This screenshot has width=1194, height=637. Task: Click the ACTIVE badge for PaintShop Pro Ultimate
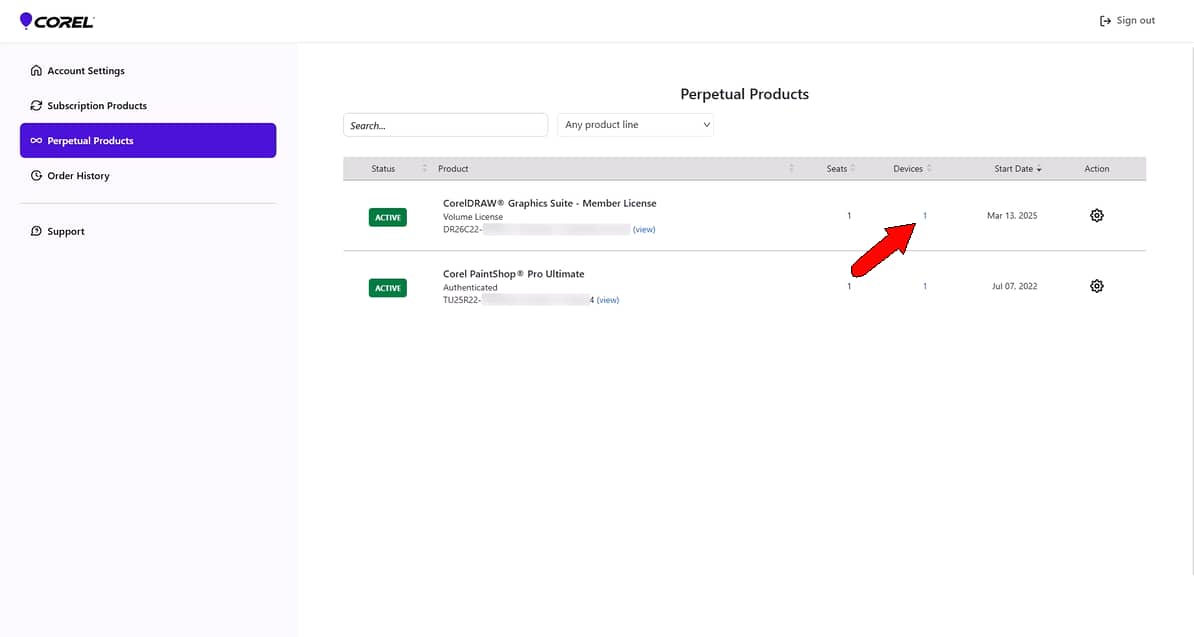point(388,288)
